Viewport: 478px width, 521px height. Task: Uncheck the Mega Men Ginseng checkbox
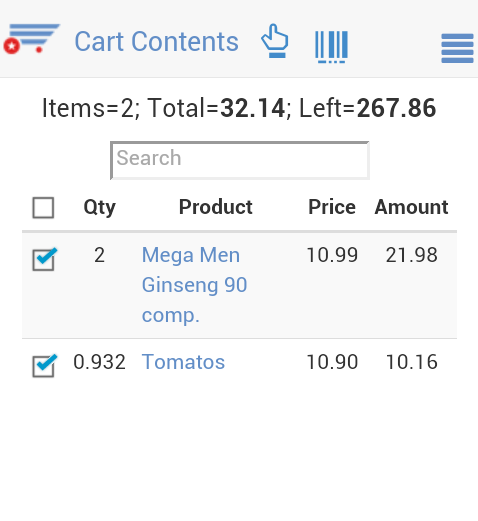(x=44, y=259)
